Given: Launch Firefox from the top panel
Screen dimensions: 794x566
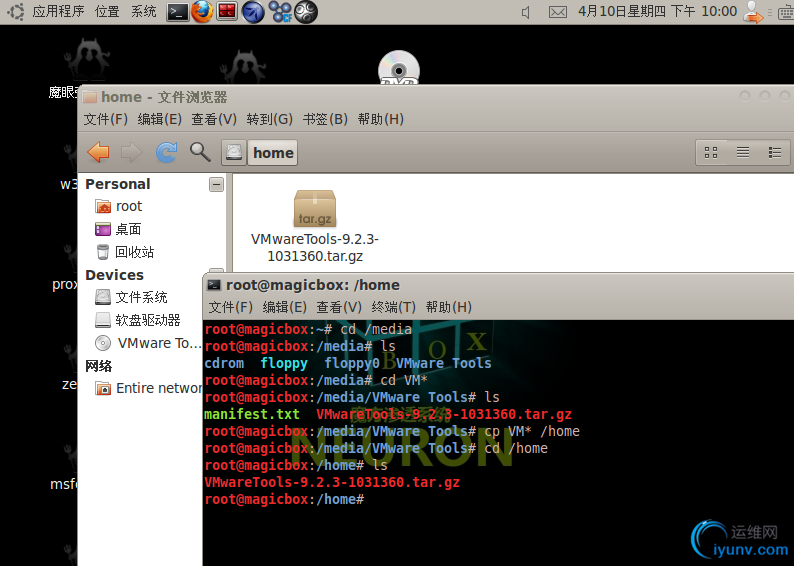Looking at the screenshot, I should (x=202, y=12).
